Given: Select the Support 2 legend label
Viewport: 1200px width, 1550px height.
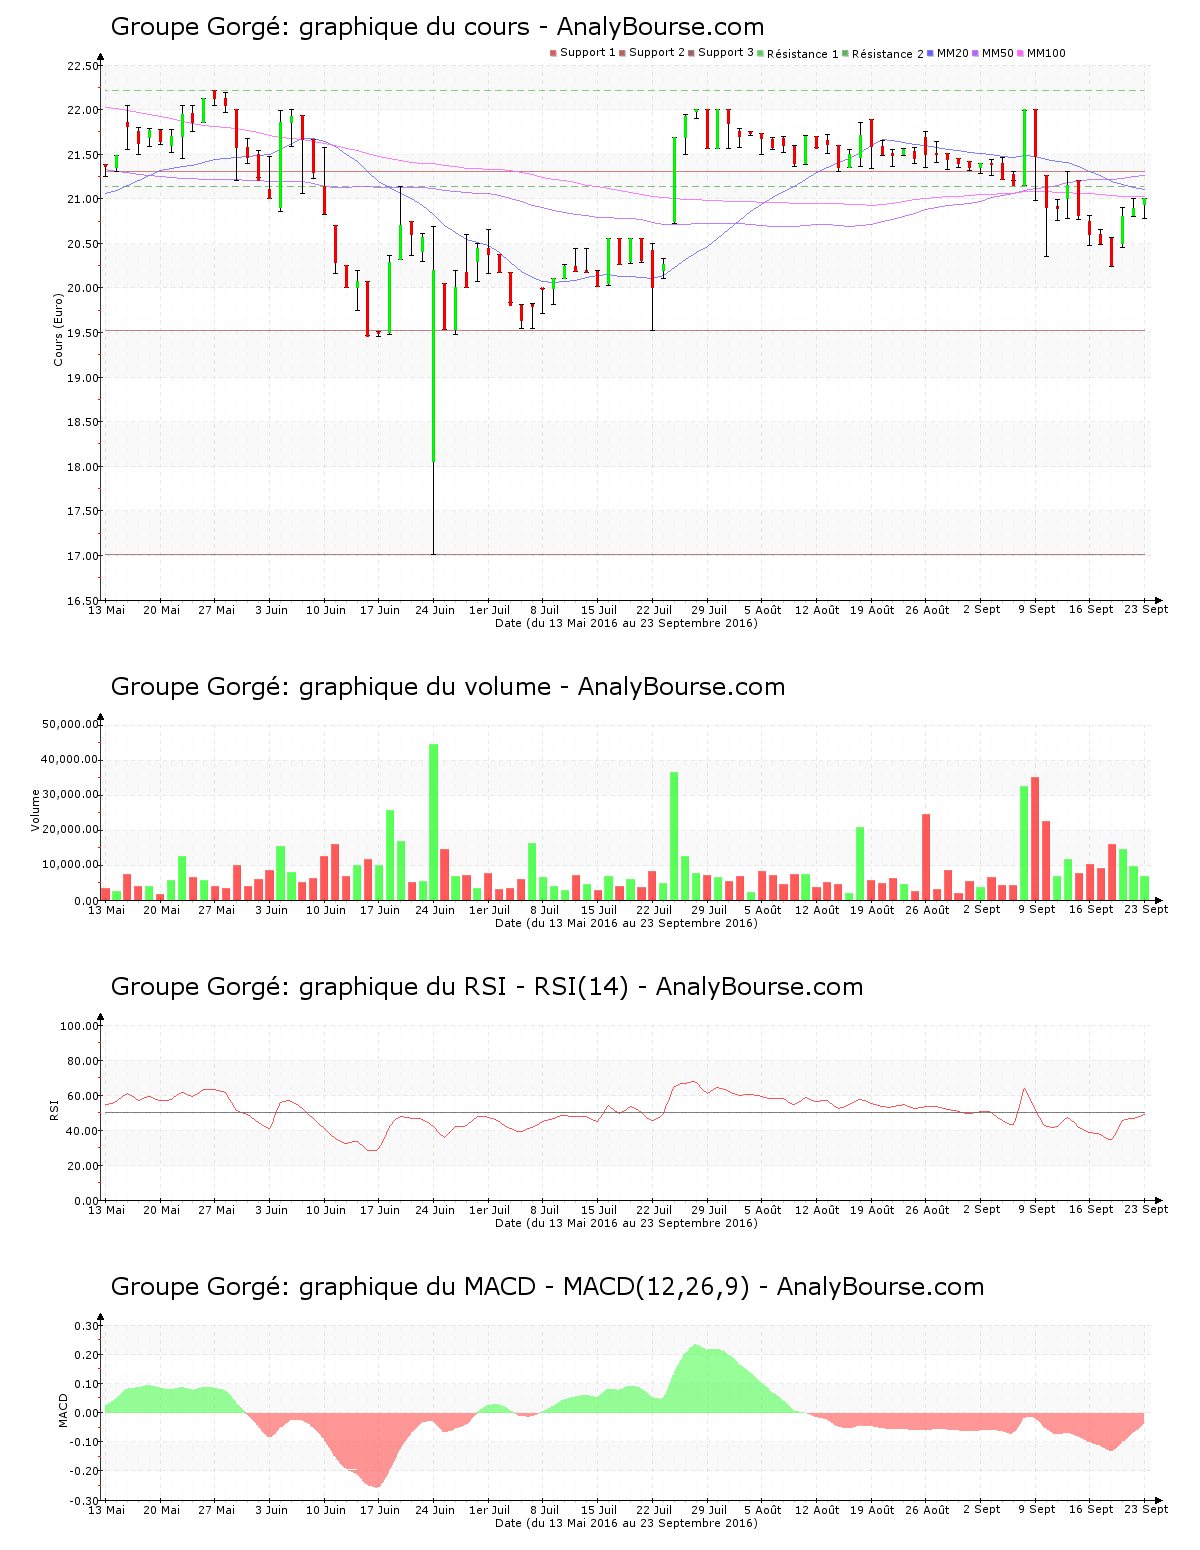Looking at the screenshot, I should (657, 53).
